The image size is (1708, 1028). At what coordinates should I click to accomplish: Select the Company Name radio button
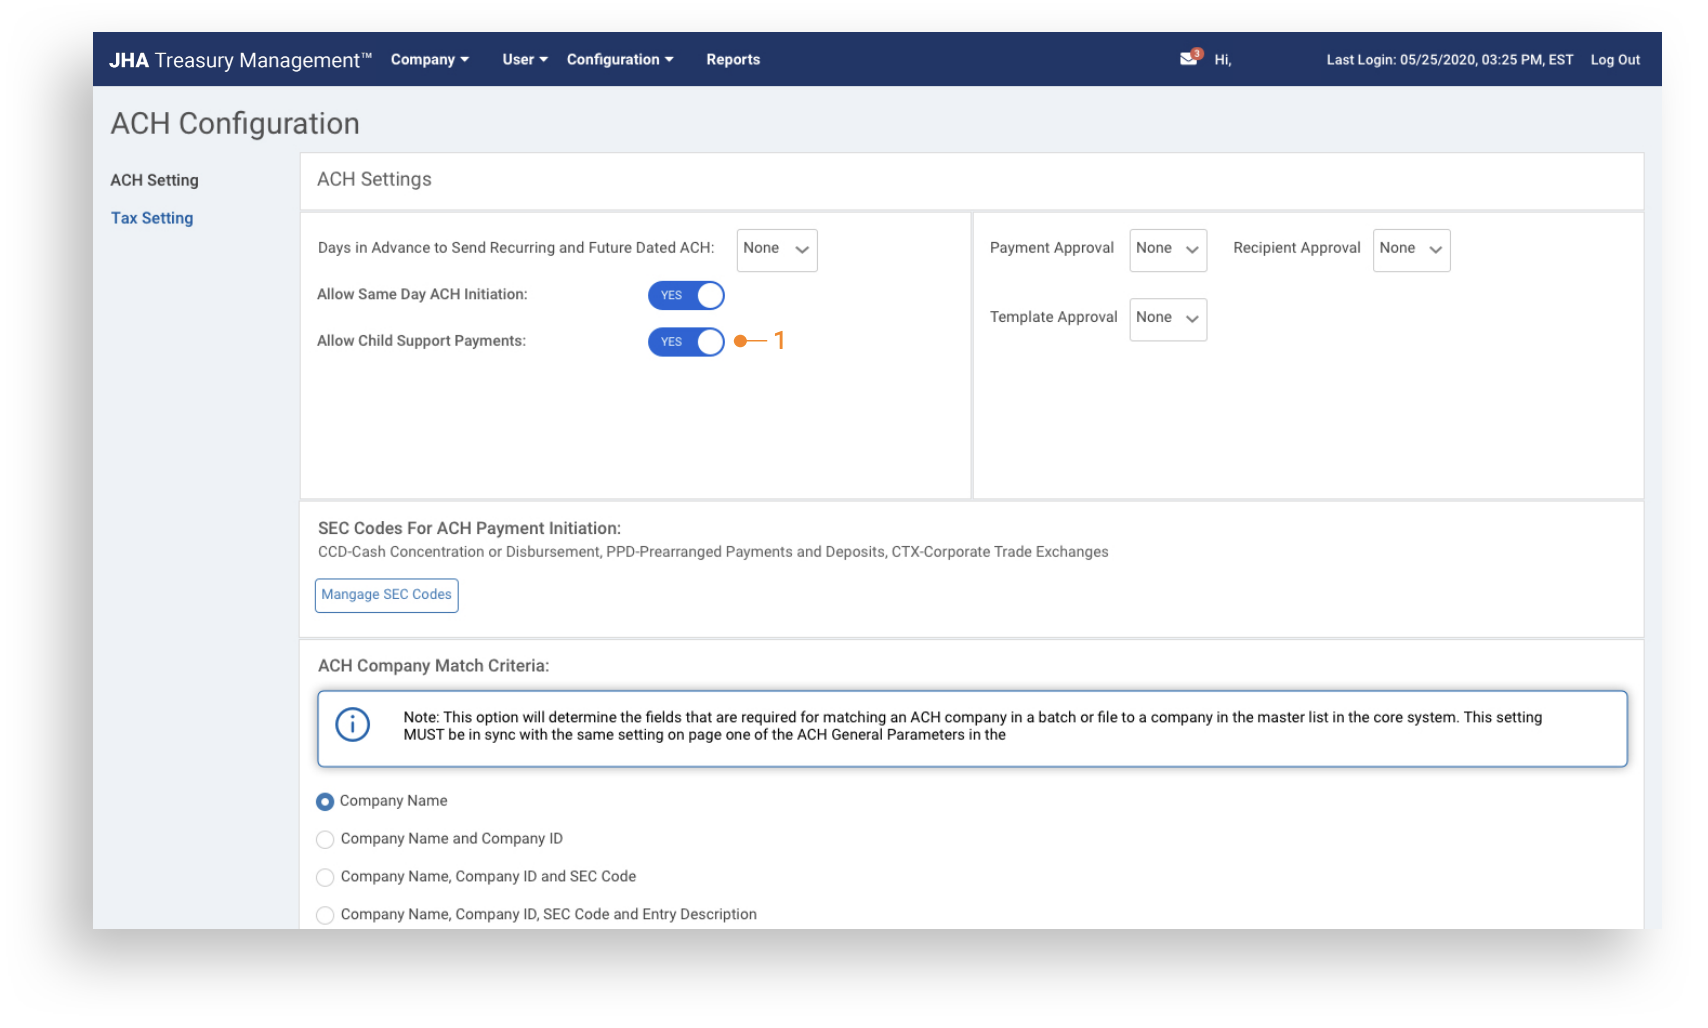(325, 802)
